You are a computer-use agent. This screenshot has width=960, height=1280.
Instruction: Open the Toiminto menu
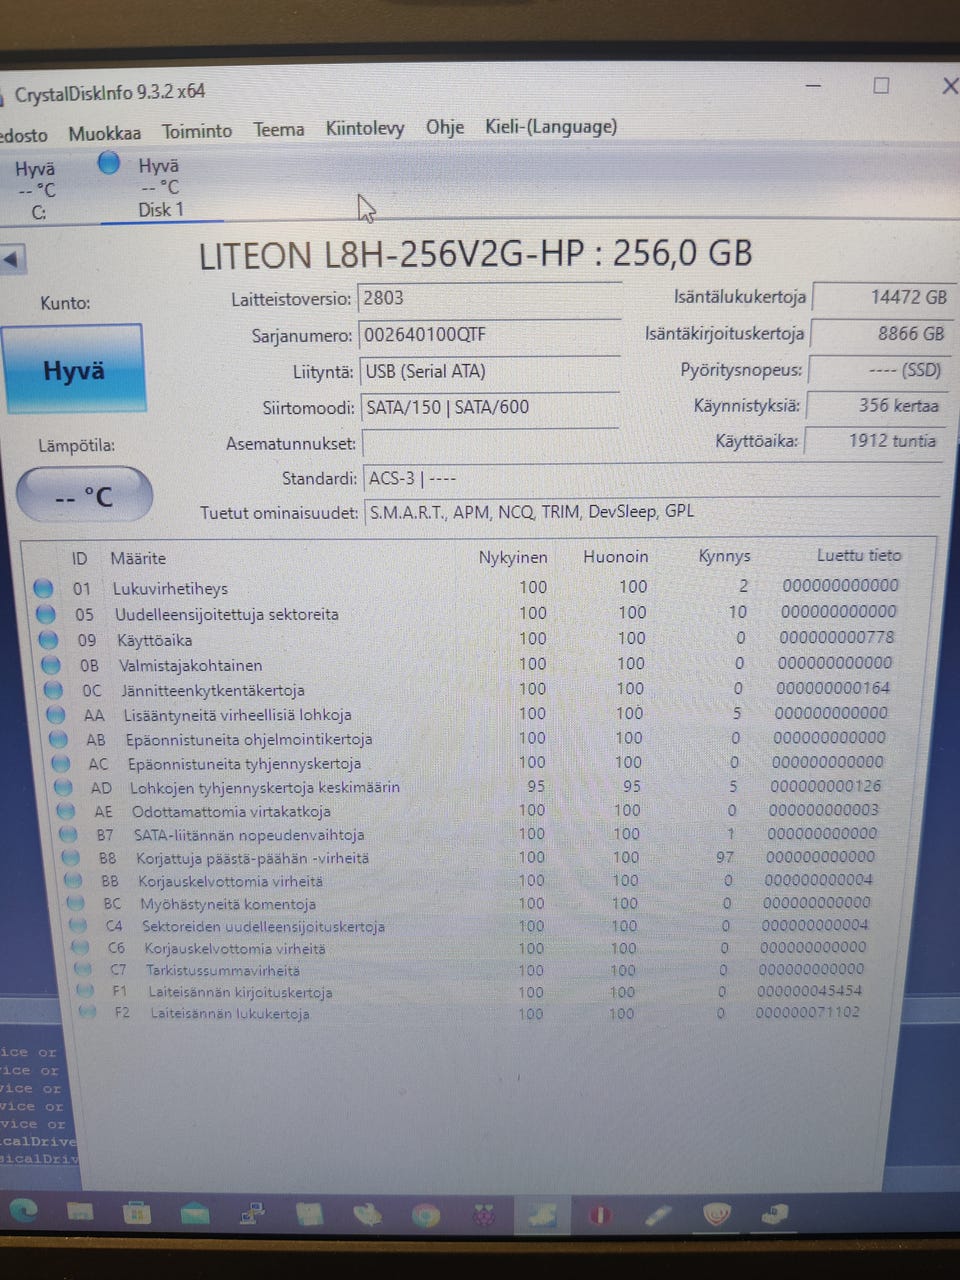pyautogui.click(x=197, y=131)
